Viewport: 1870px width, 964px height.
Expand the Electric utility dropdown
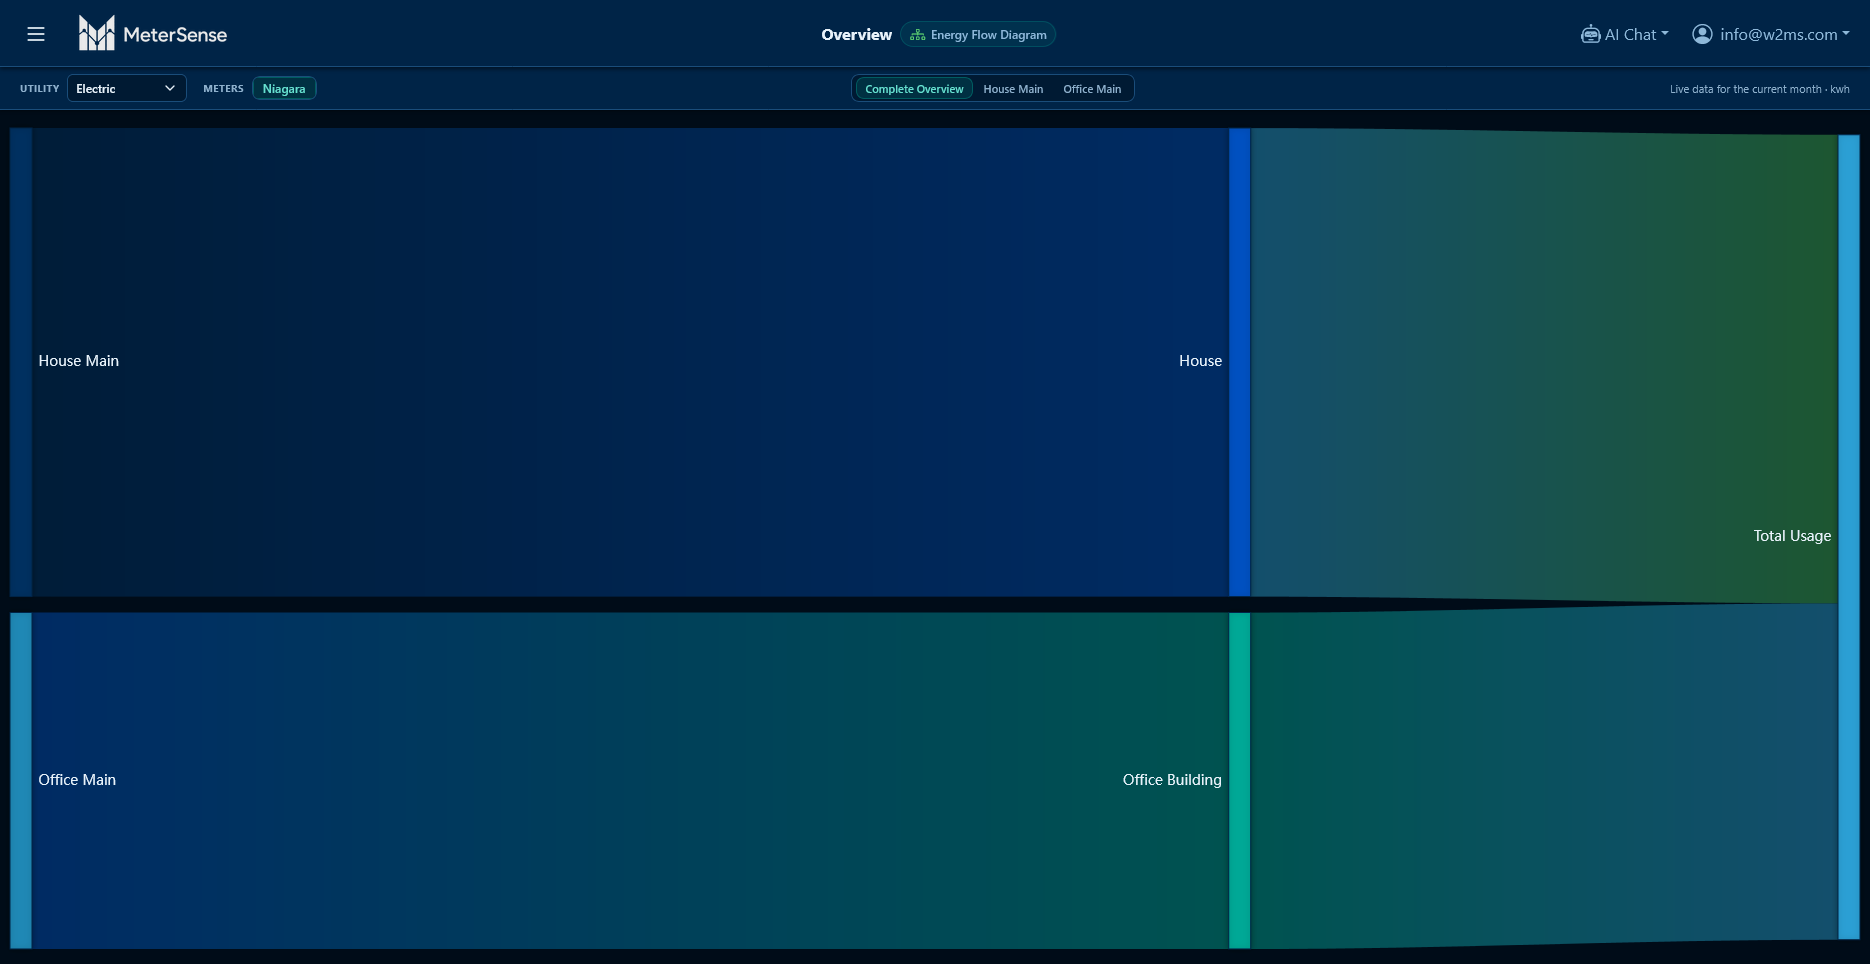tap(127, 88)
